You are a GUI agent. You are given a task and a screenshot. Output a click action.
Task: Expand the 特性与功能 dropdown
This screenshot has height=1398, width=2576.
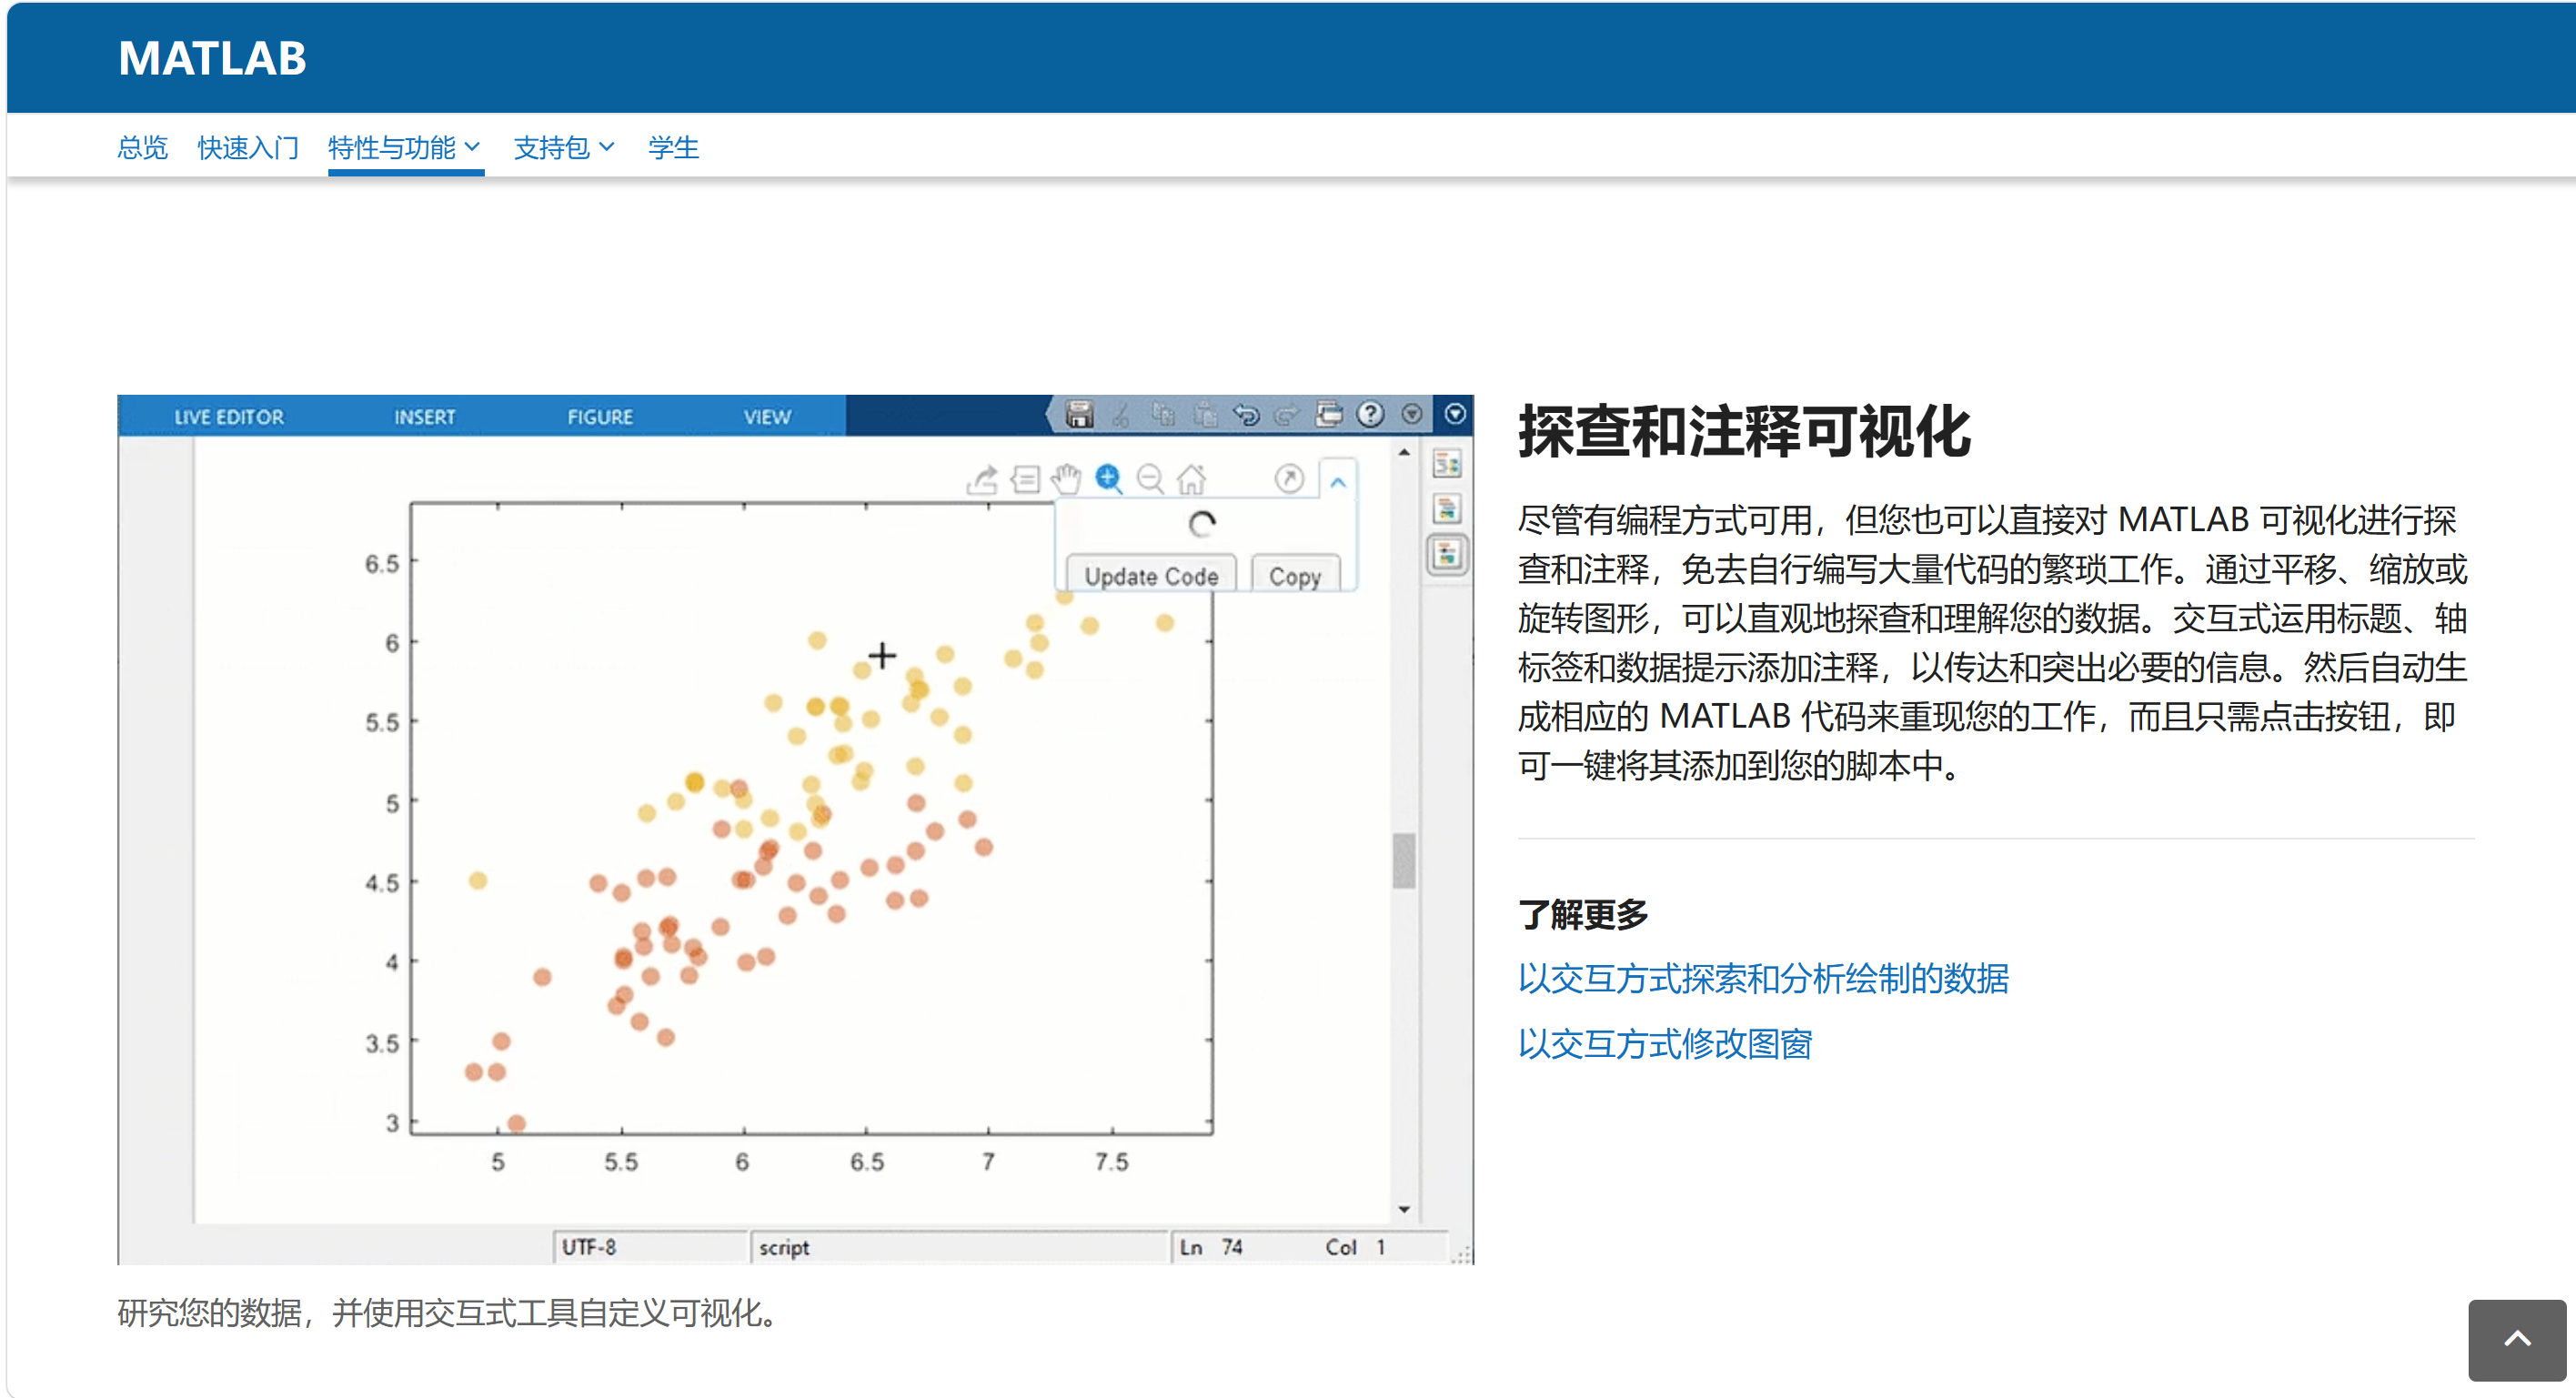click(x=404, y=148)
